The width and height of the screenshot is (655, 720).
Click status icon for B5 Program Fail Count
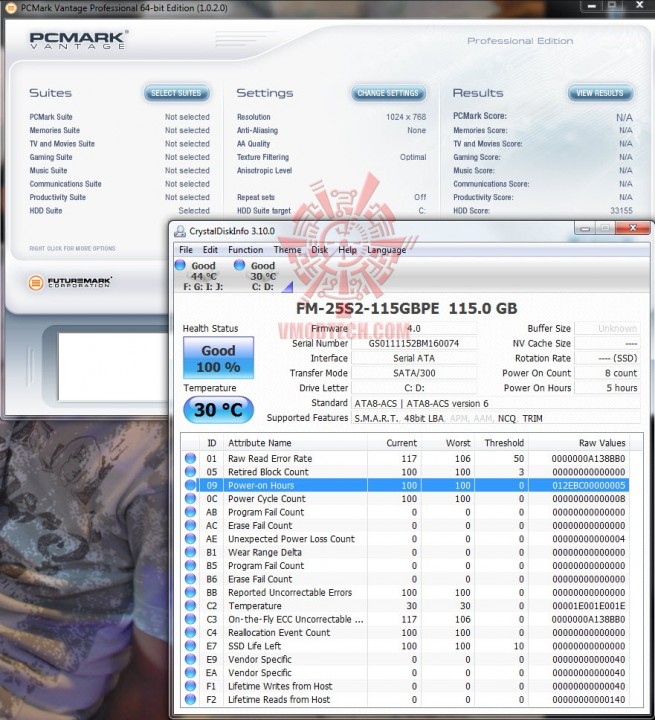click(x=190, y=565)
